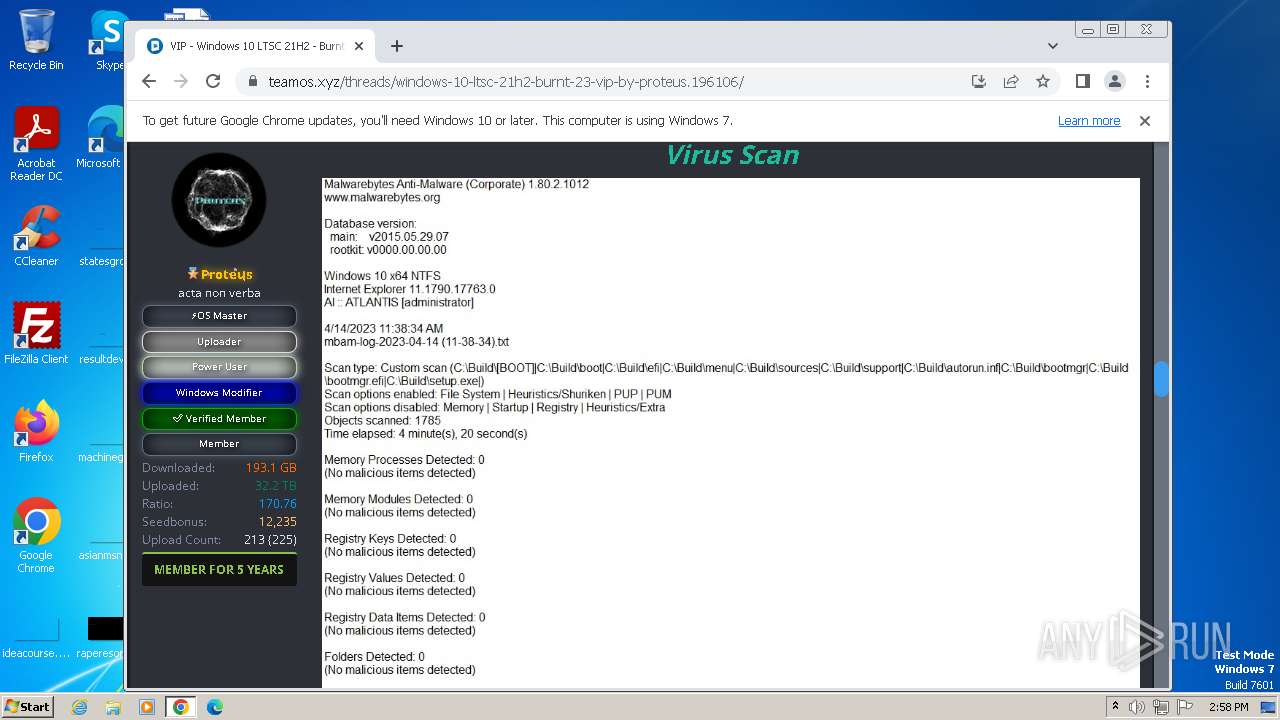Screen dimensions: 1280x720
Task: Select the Seedbonus value 12,235
Action: click(278, 522)
